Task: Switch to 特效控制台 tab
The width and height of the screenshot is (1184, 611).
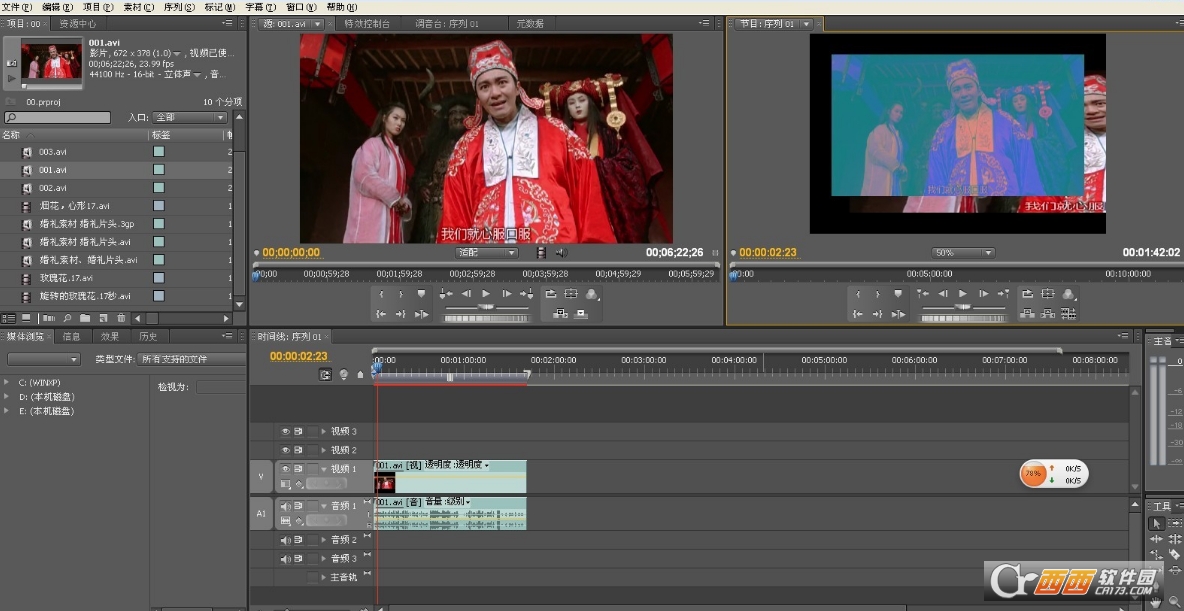Action: (367, 23)
